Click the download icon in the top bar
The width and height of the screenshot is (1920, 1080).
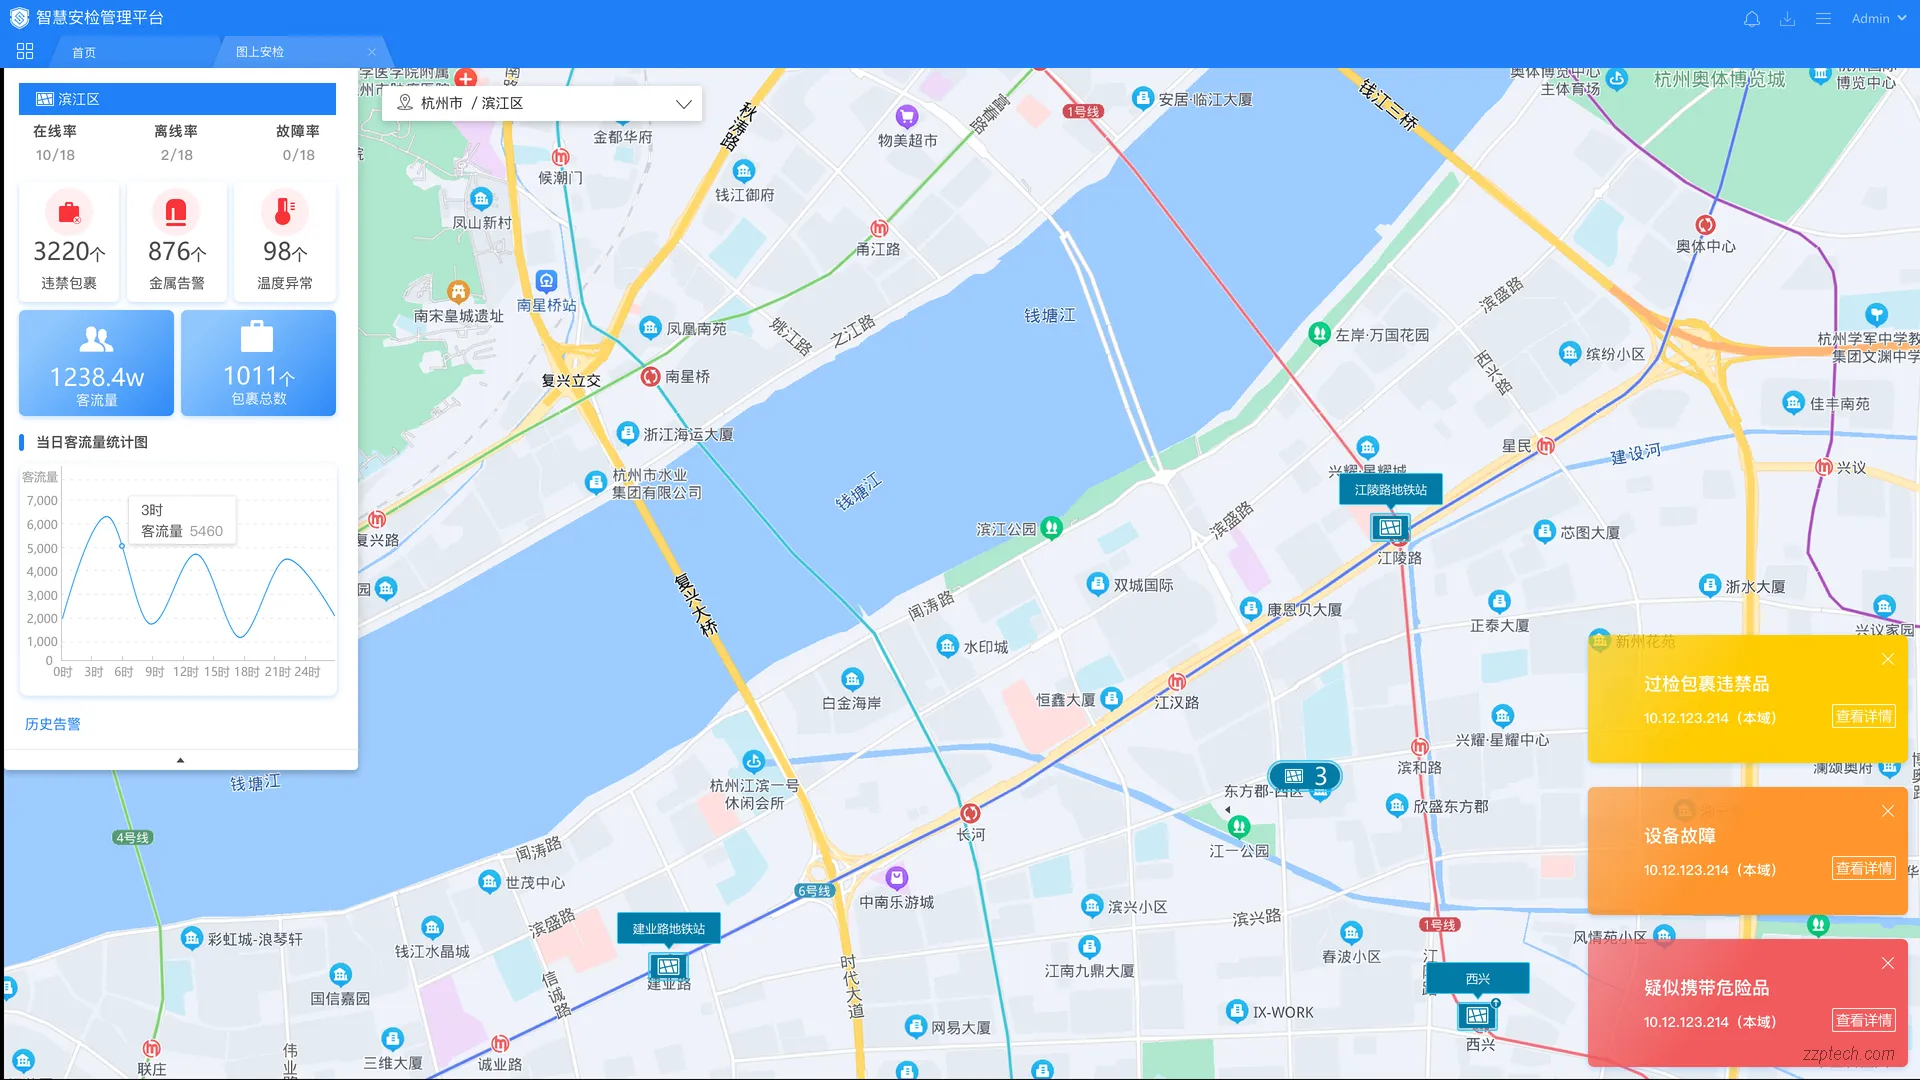tap(1787, 18)
